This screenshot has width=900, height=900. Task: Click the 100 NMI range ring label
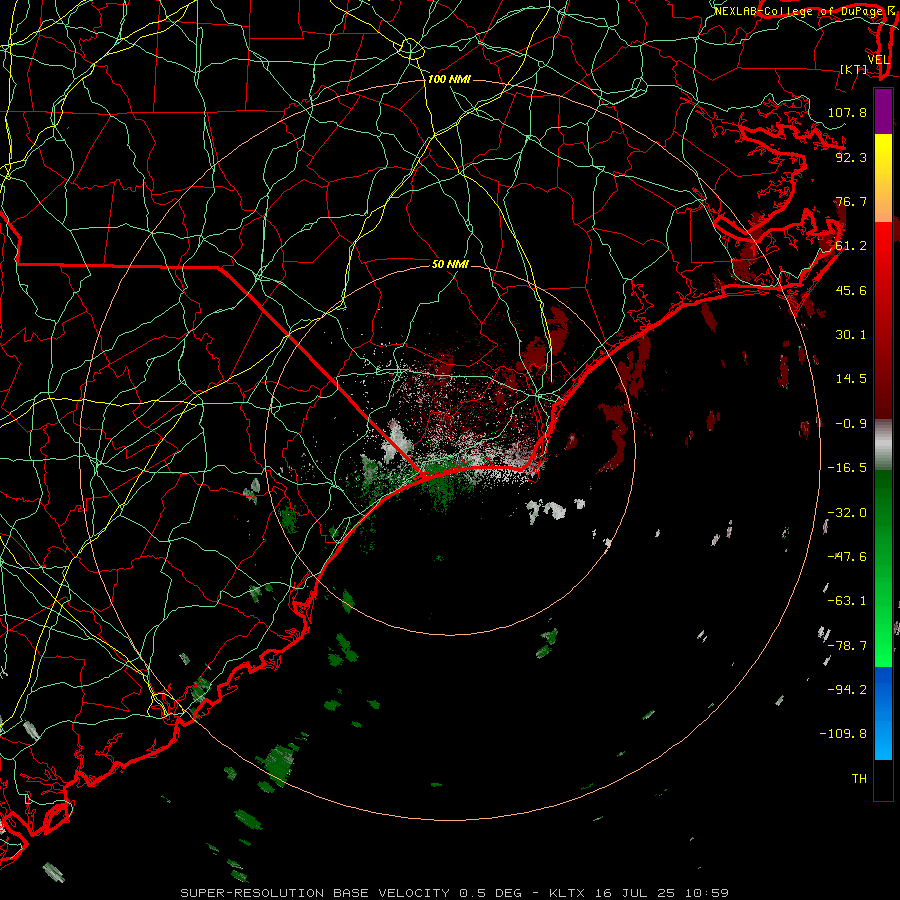point(449,79)
